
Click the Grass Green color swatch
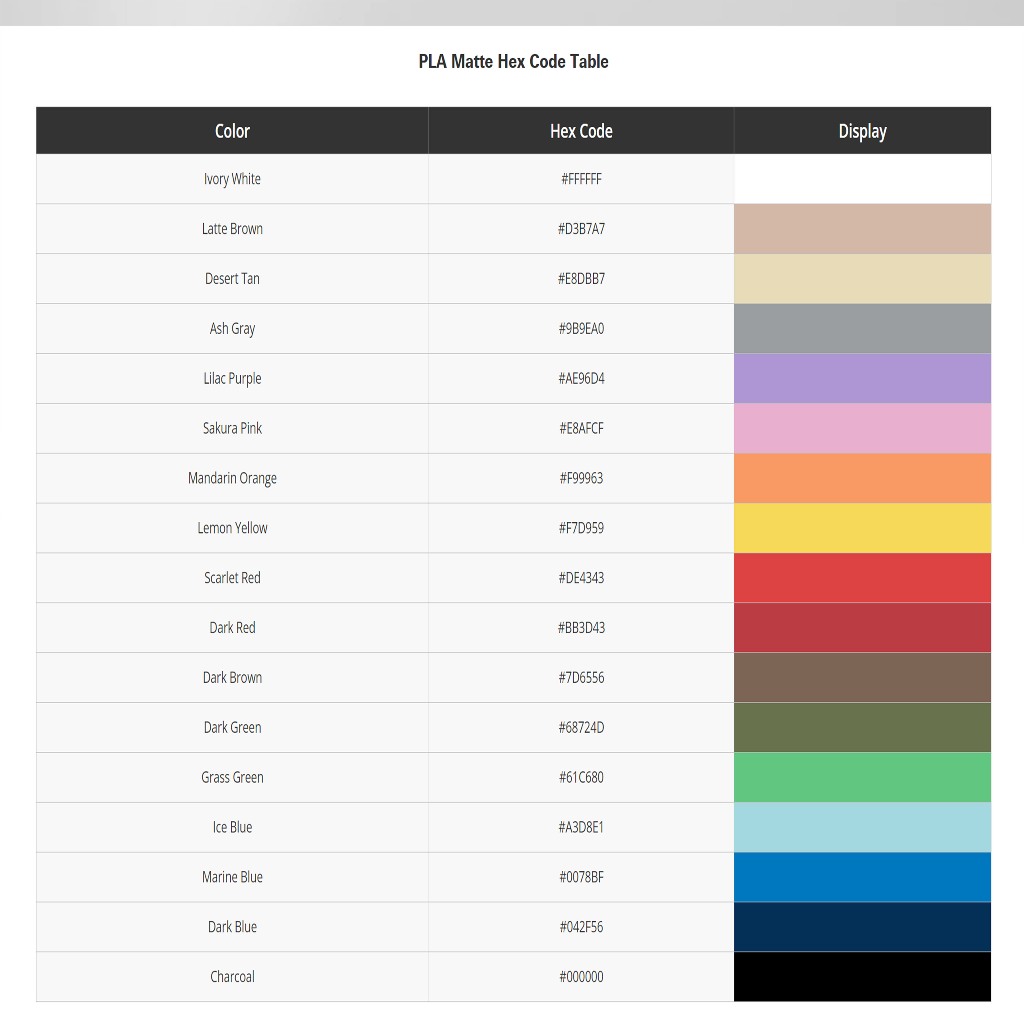862,777
